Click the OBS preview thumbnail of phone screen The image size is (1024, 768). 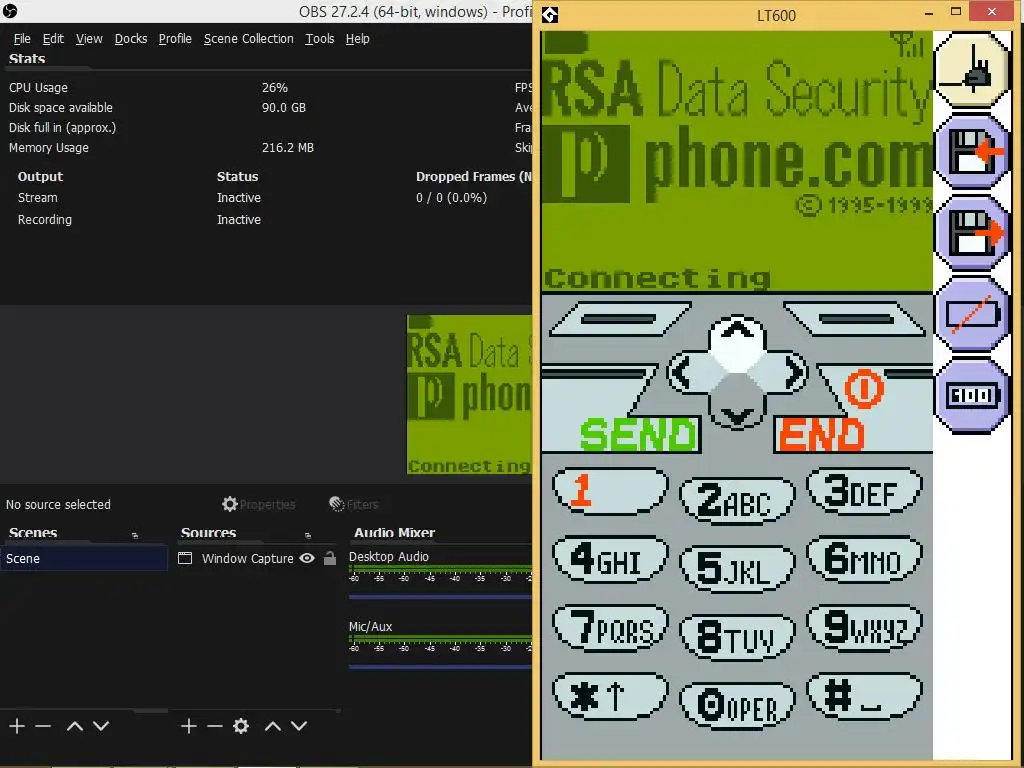(x=470, y=394)
